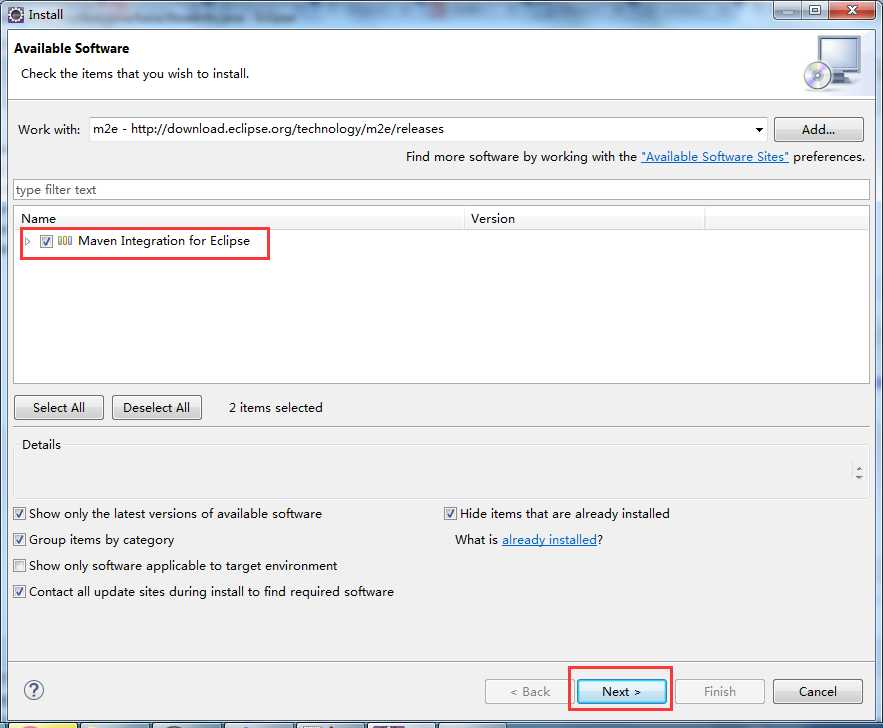The height and width of the screenshot is (728, 883).
Task: Toggle Show only the latest versions checkbox
Action: tap(20, 513)
